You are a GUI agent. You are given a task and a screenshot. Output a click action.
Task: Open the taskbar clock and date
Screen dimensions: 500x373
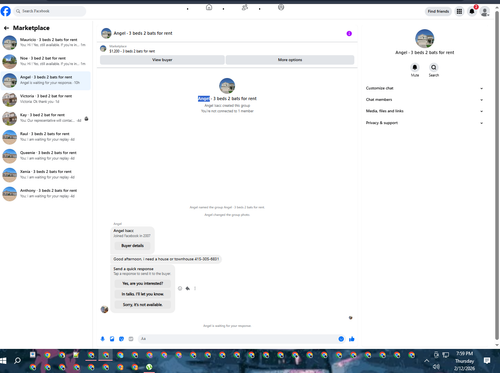(464, 361)
